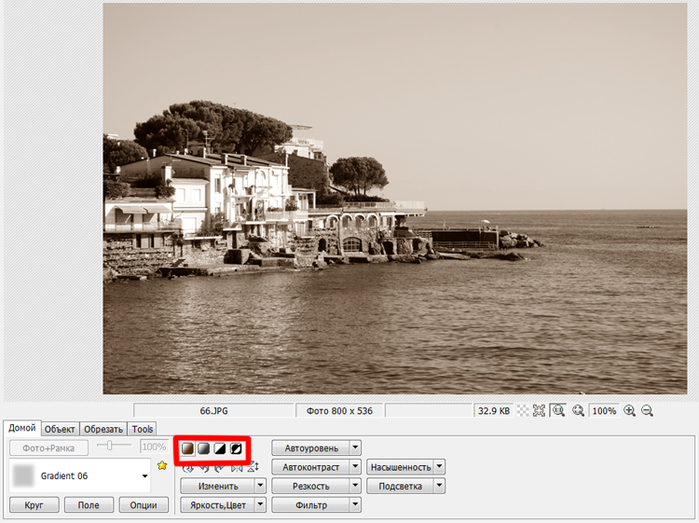
Task: Click the fit-to-window zoom icon
Action: pyautogui.click(x=578, y=411)
